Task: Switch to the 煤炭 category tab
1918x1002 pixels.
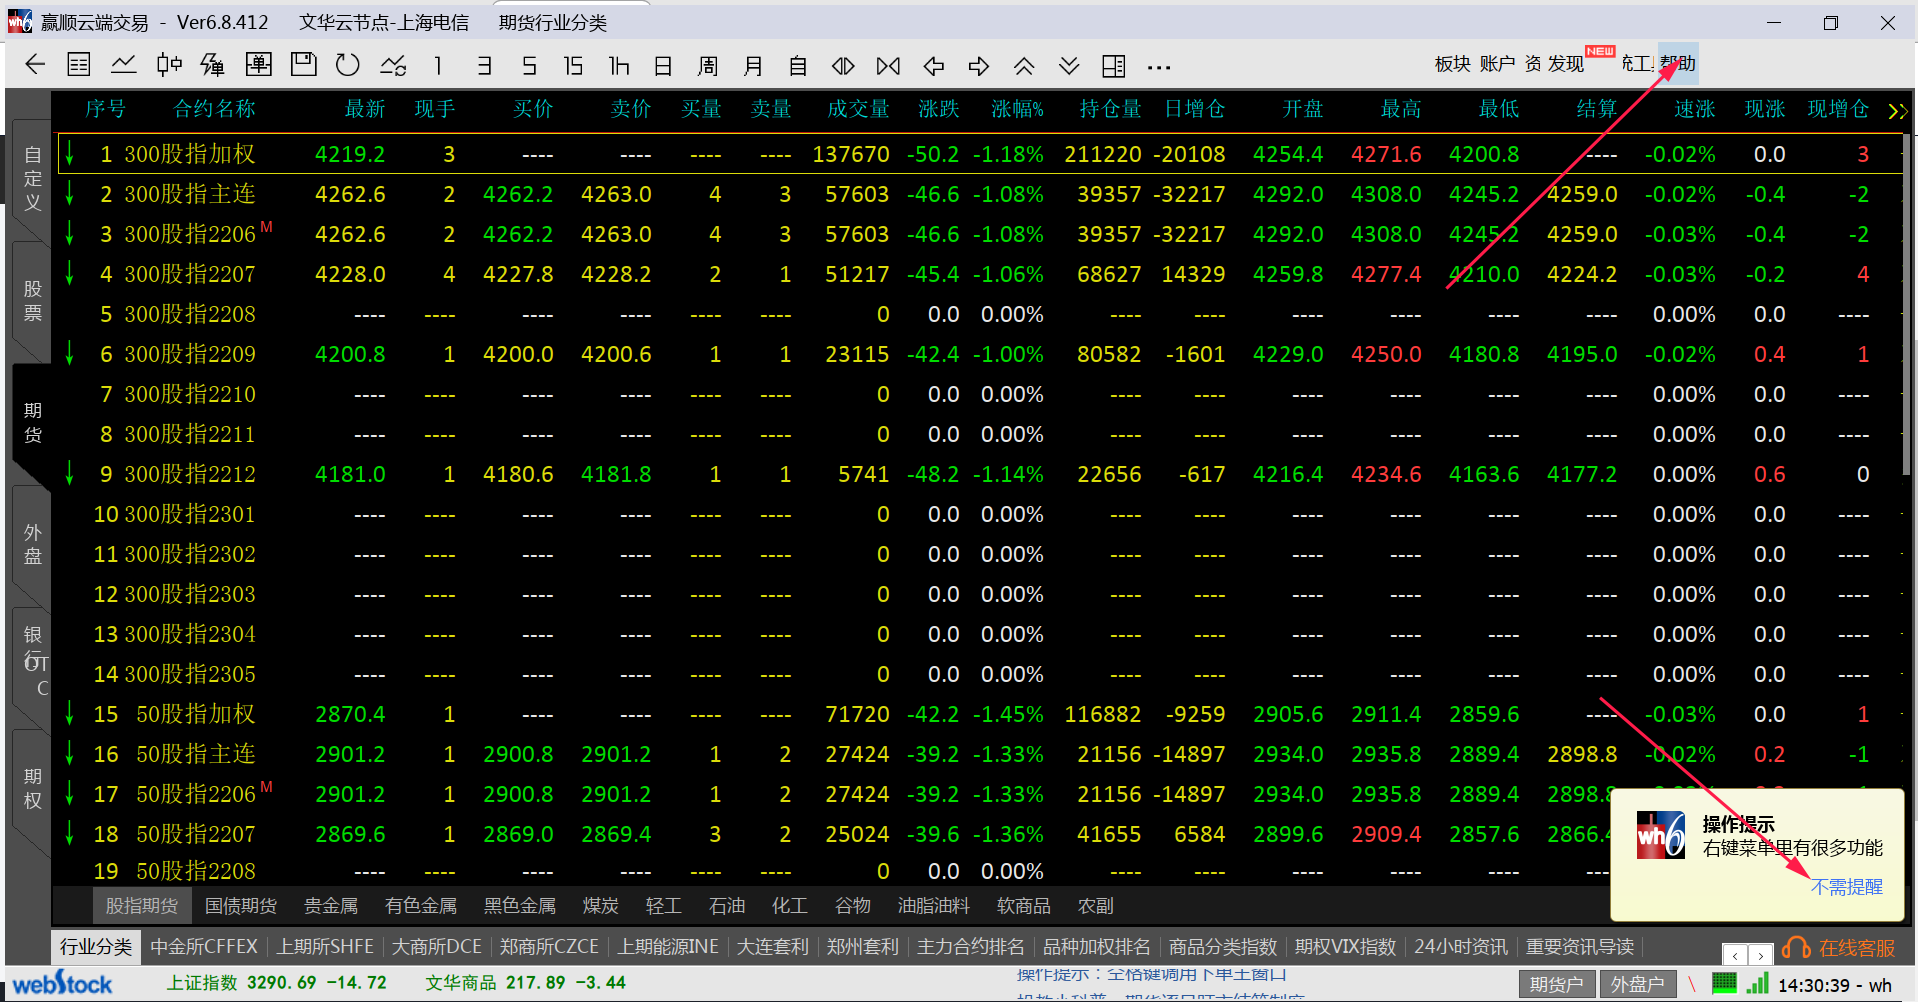Action: point(601,906)
